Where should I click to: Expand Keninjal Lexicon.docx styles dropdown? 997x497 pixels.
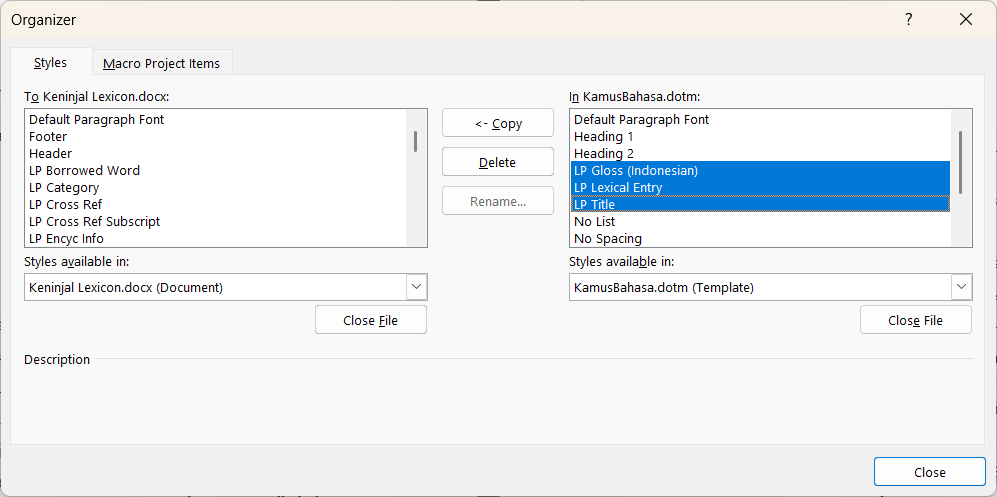coord(416,287)
